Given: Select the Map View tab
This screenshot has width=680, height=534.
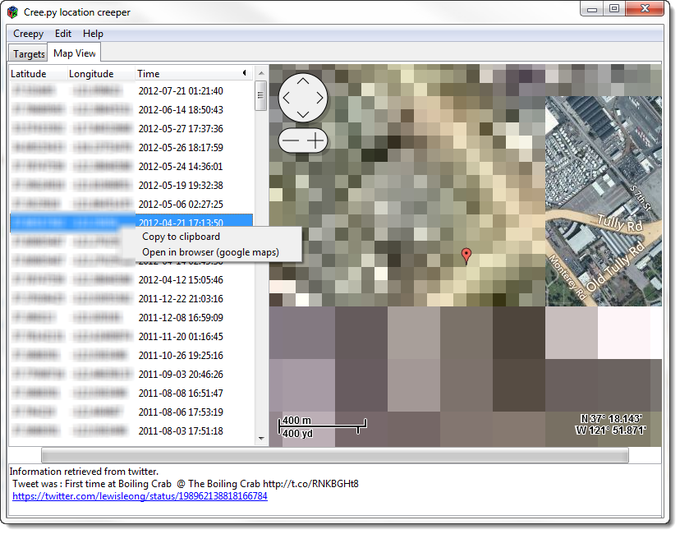Looking at the screenshot, I should 74,53.
